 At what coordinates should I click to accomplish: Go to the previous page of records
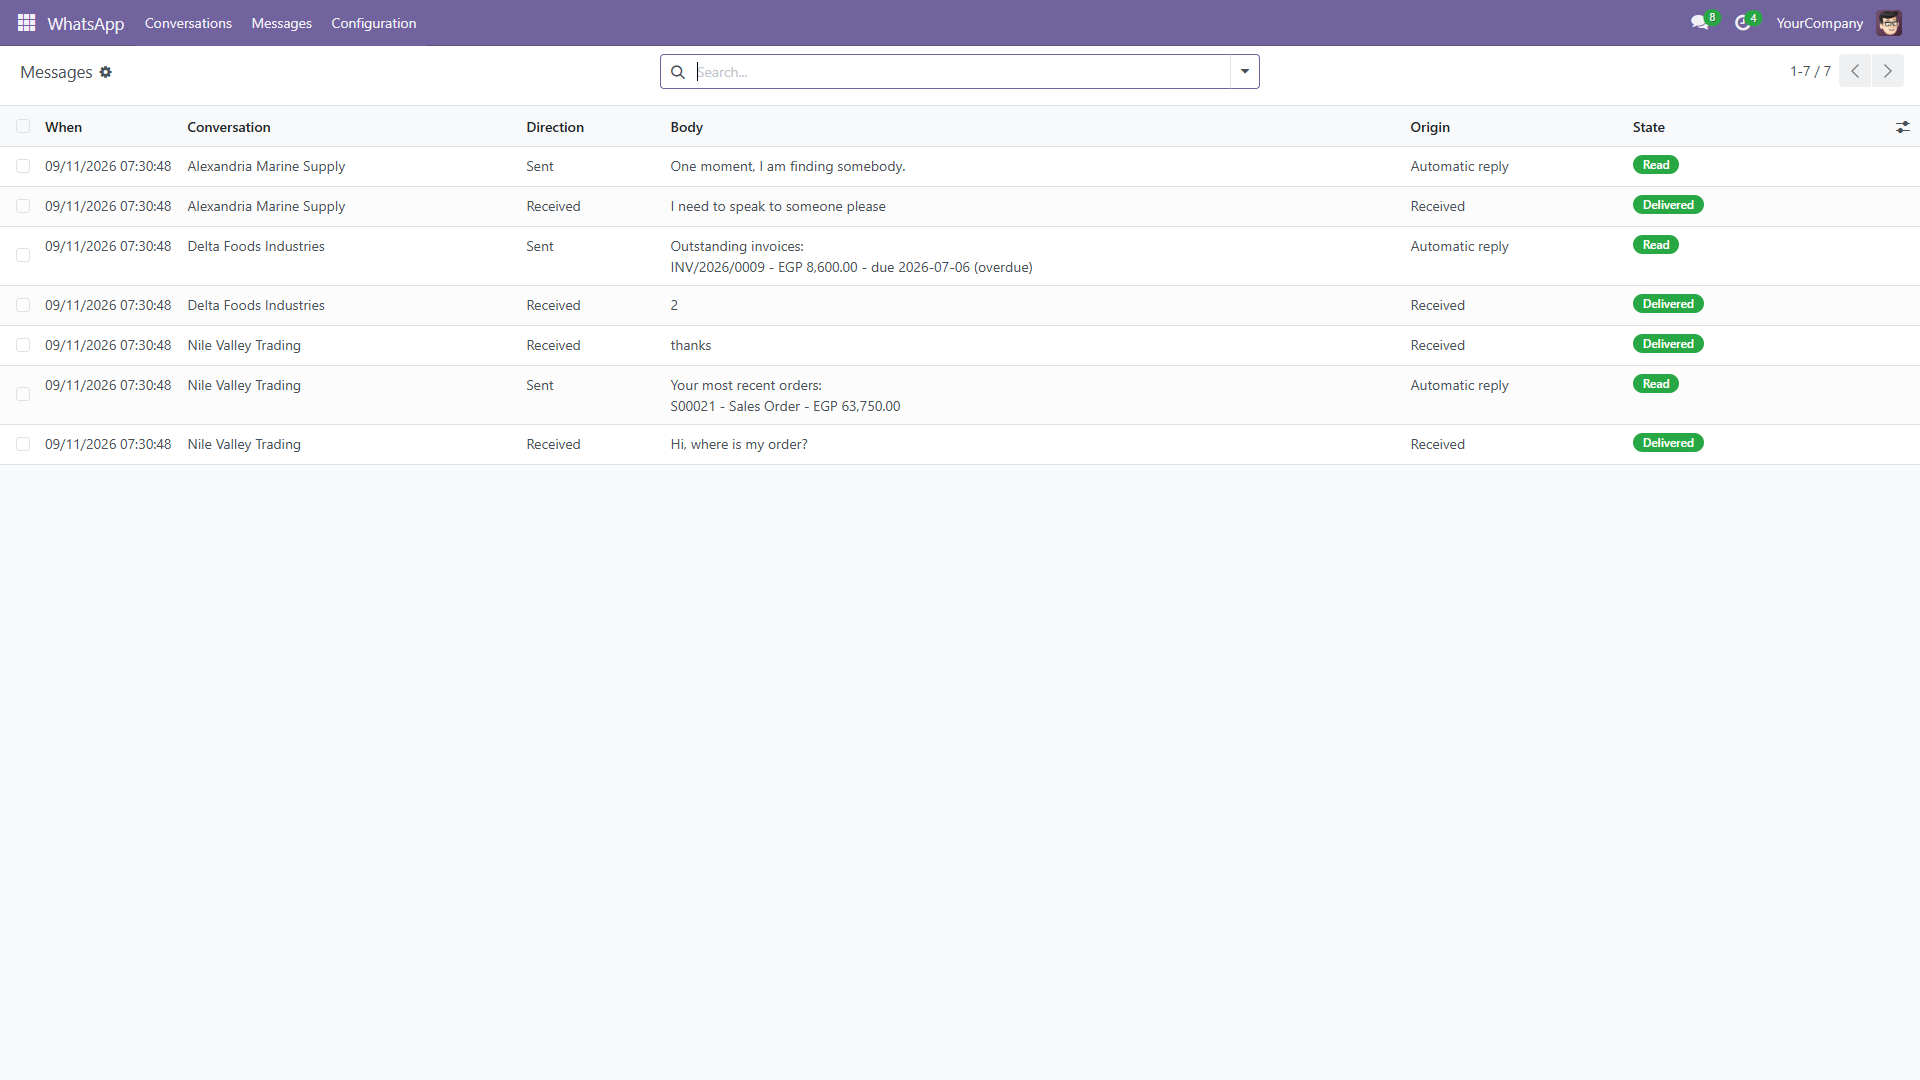click(x=1855, y=71)
